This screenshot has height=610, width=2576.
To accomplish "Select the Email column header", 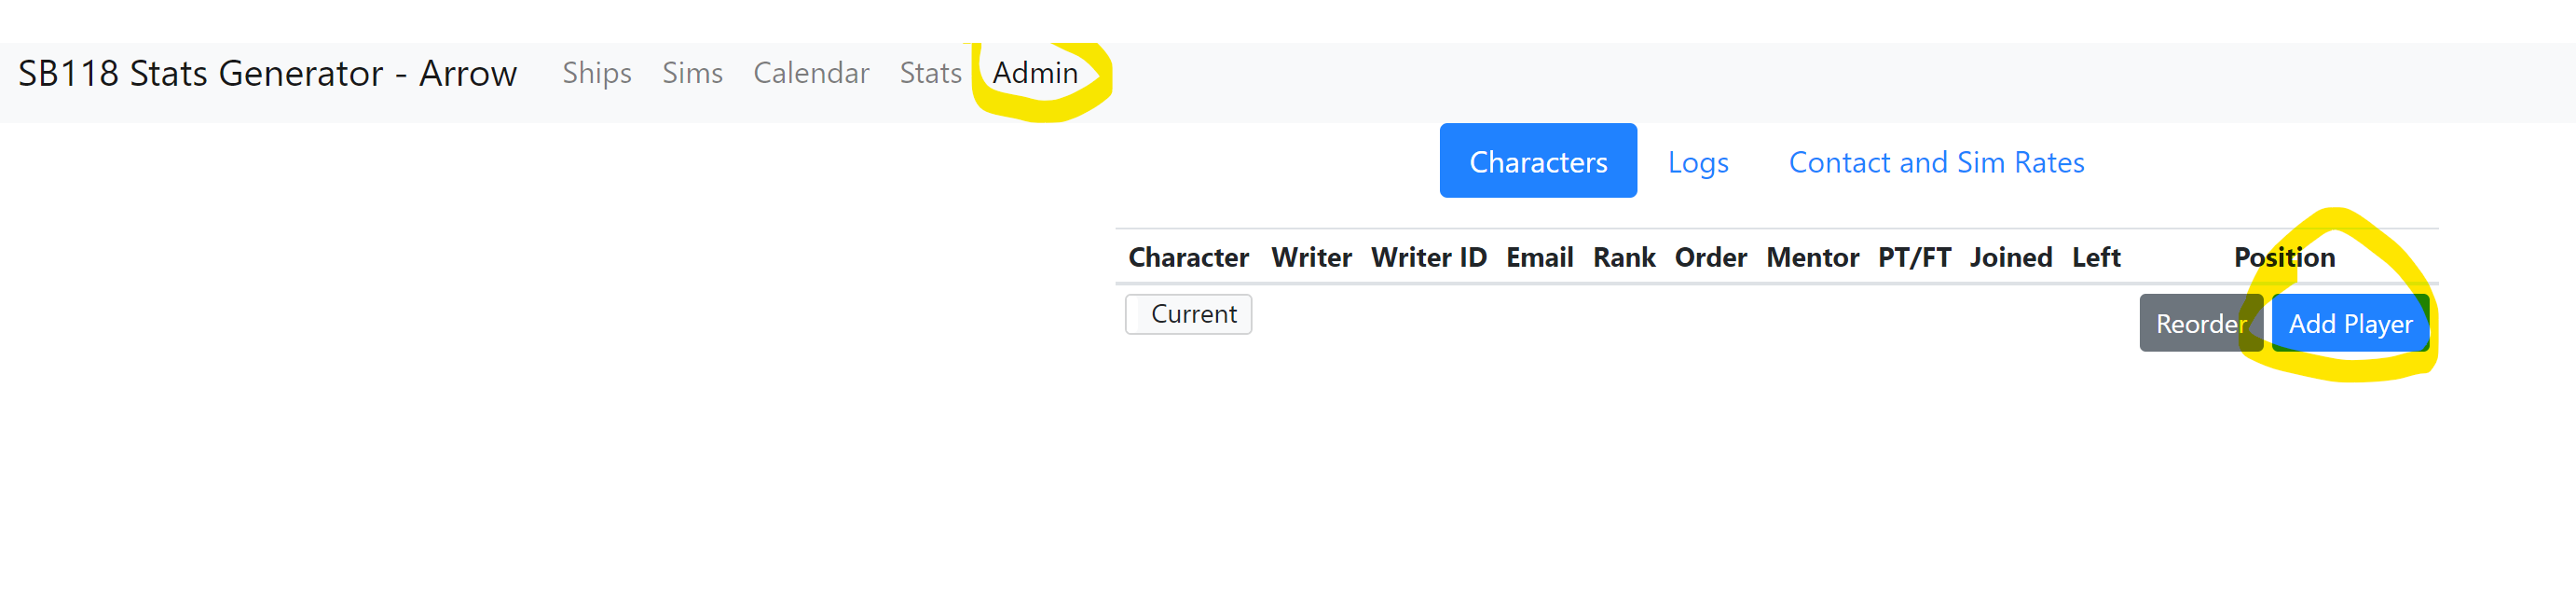I will click(x=1539, y=258).
